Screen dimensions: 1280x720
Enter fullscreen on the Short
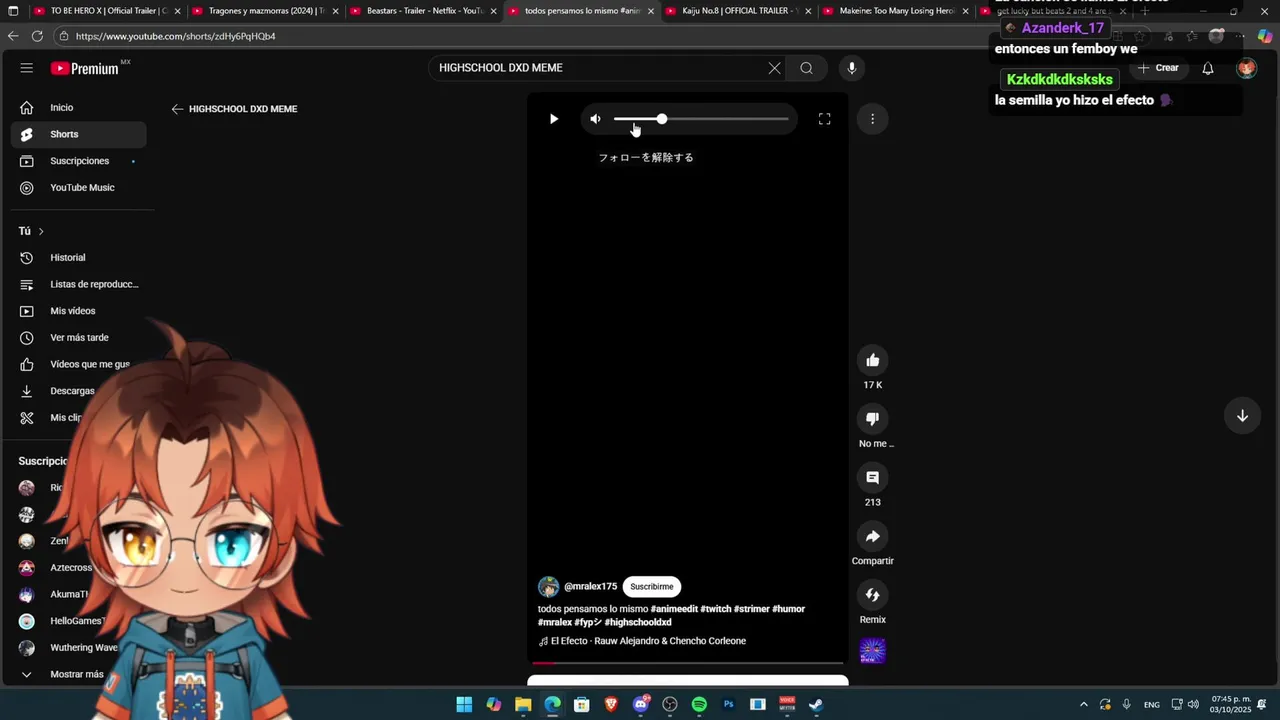[x=824, y=119]
